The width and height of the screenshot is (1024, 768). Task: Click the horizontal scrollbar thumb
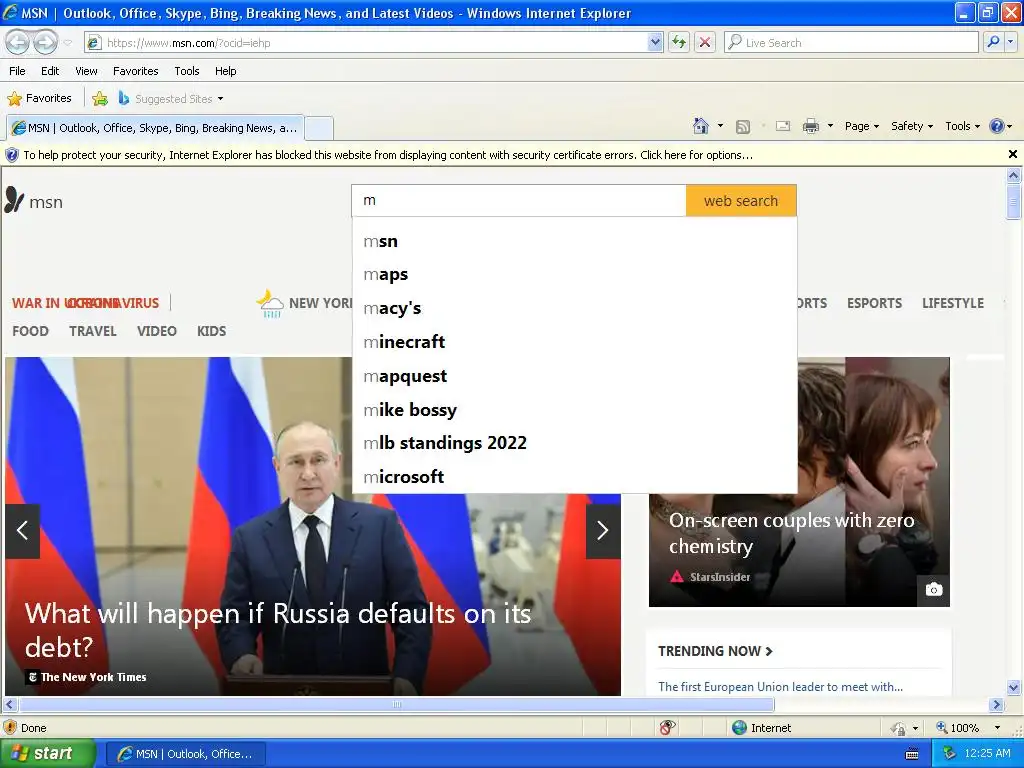(396, 705)
